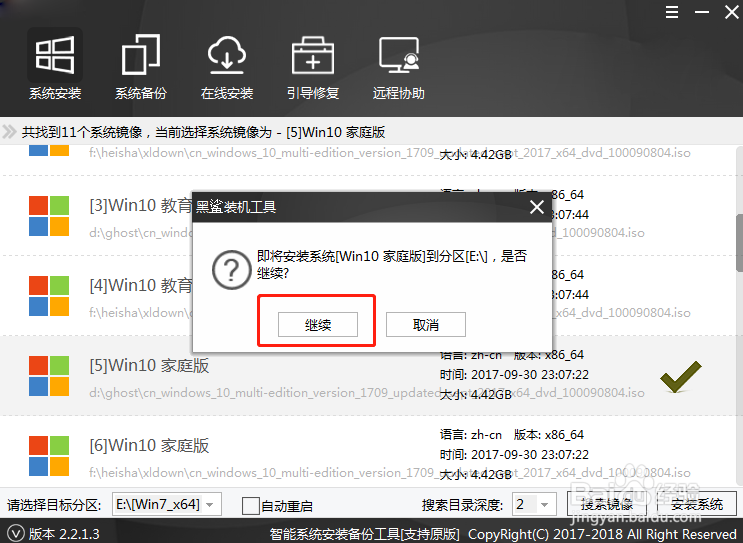Open the 搜索目录深度 dropdown showing 2
Viewport: 743px width, 543px height.
click(535, 505)
